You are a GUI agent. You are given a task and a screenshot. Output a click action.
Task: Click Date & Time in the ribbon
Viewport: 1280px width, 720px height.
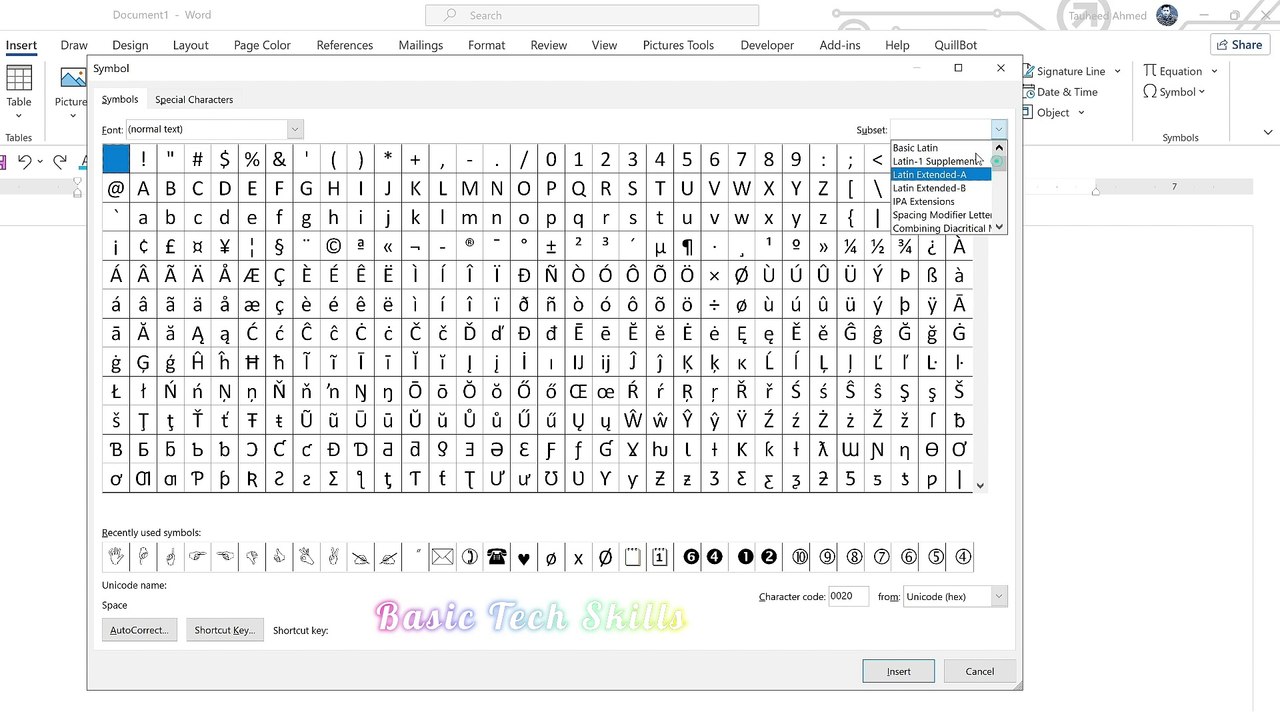pos(1060,92)
